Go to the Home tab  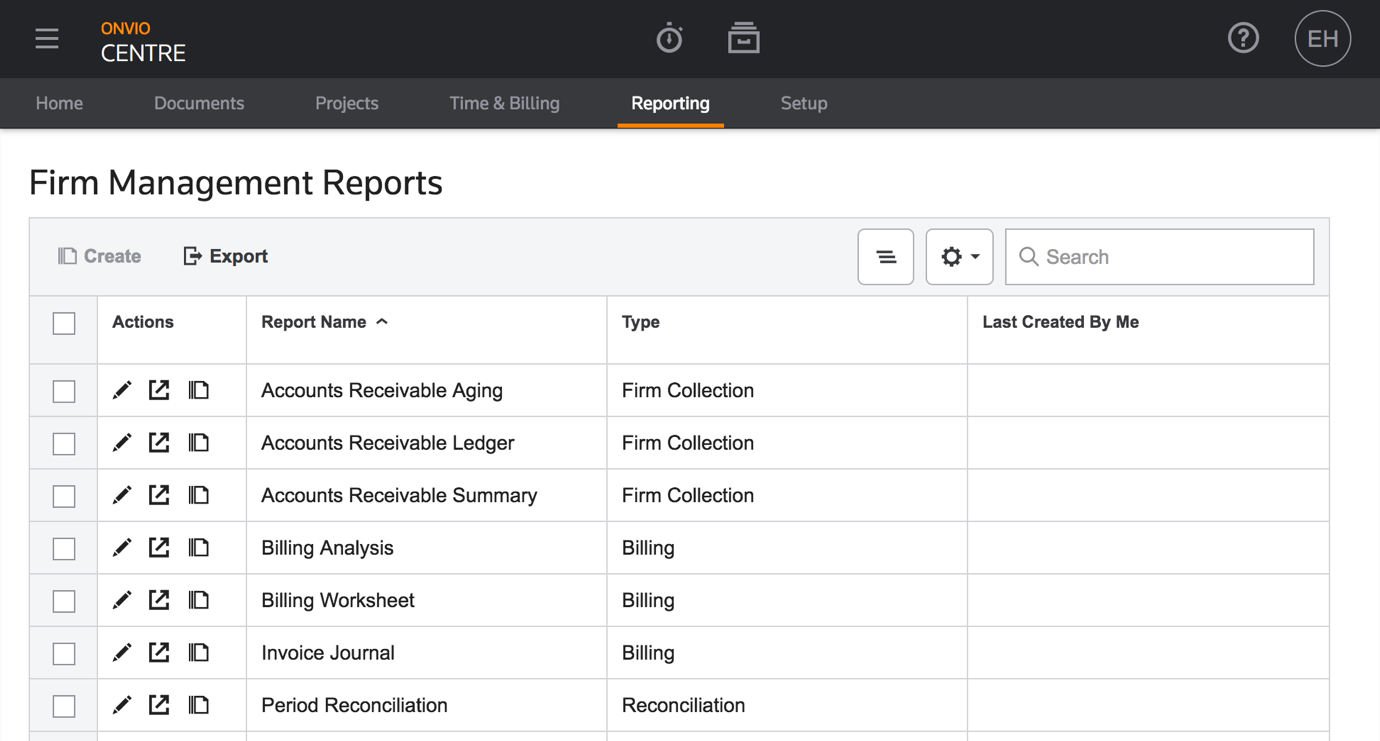tap(59, 103)
